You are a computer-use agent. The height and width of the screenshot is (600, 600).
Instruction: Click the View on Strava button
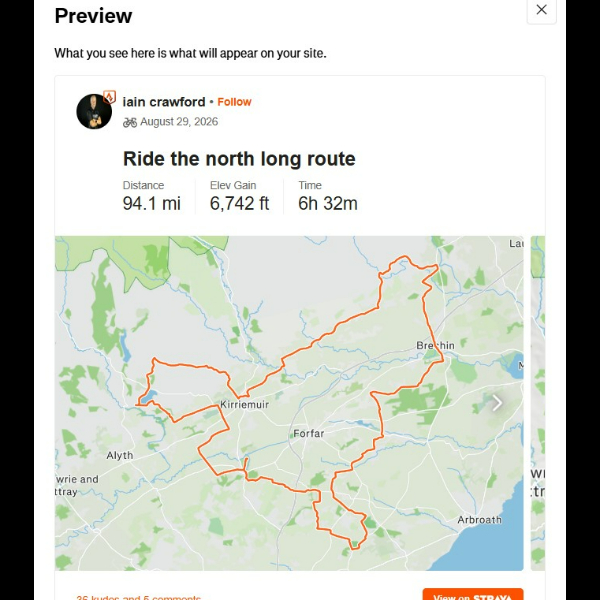tap(473, 594)
